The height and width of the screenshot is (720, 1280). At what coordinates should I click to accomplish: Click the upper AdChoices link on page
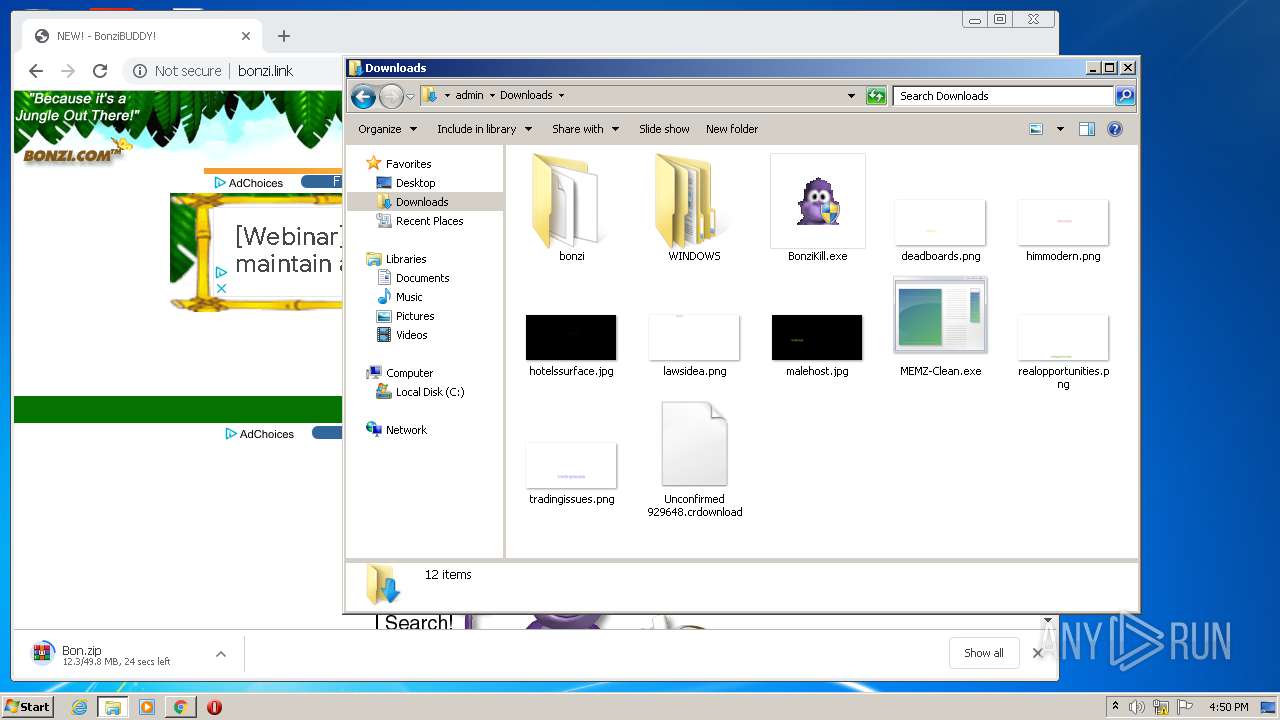(x=249, y=183)
